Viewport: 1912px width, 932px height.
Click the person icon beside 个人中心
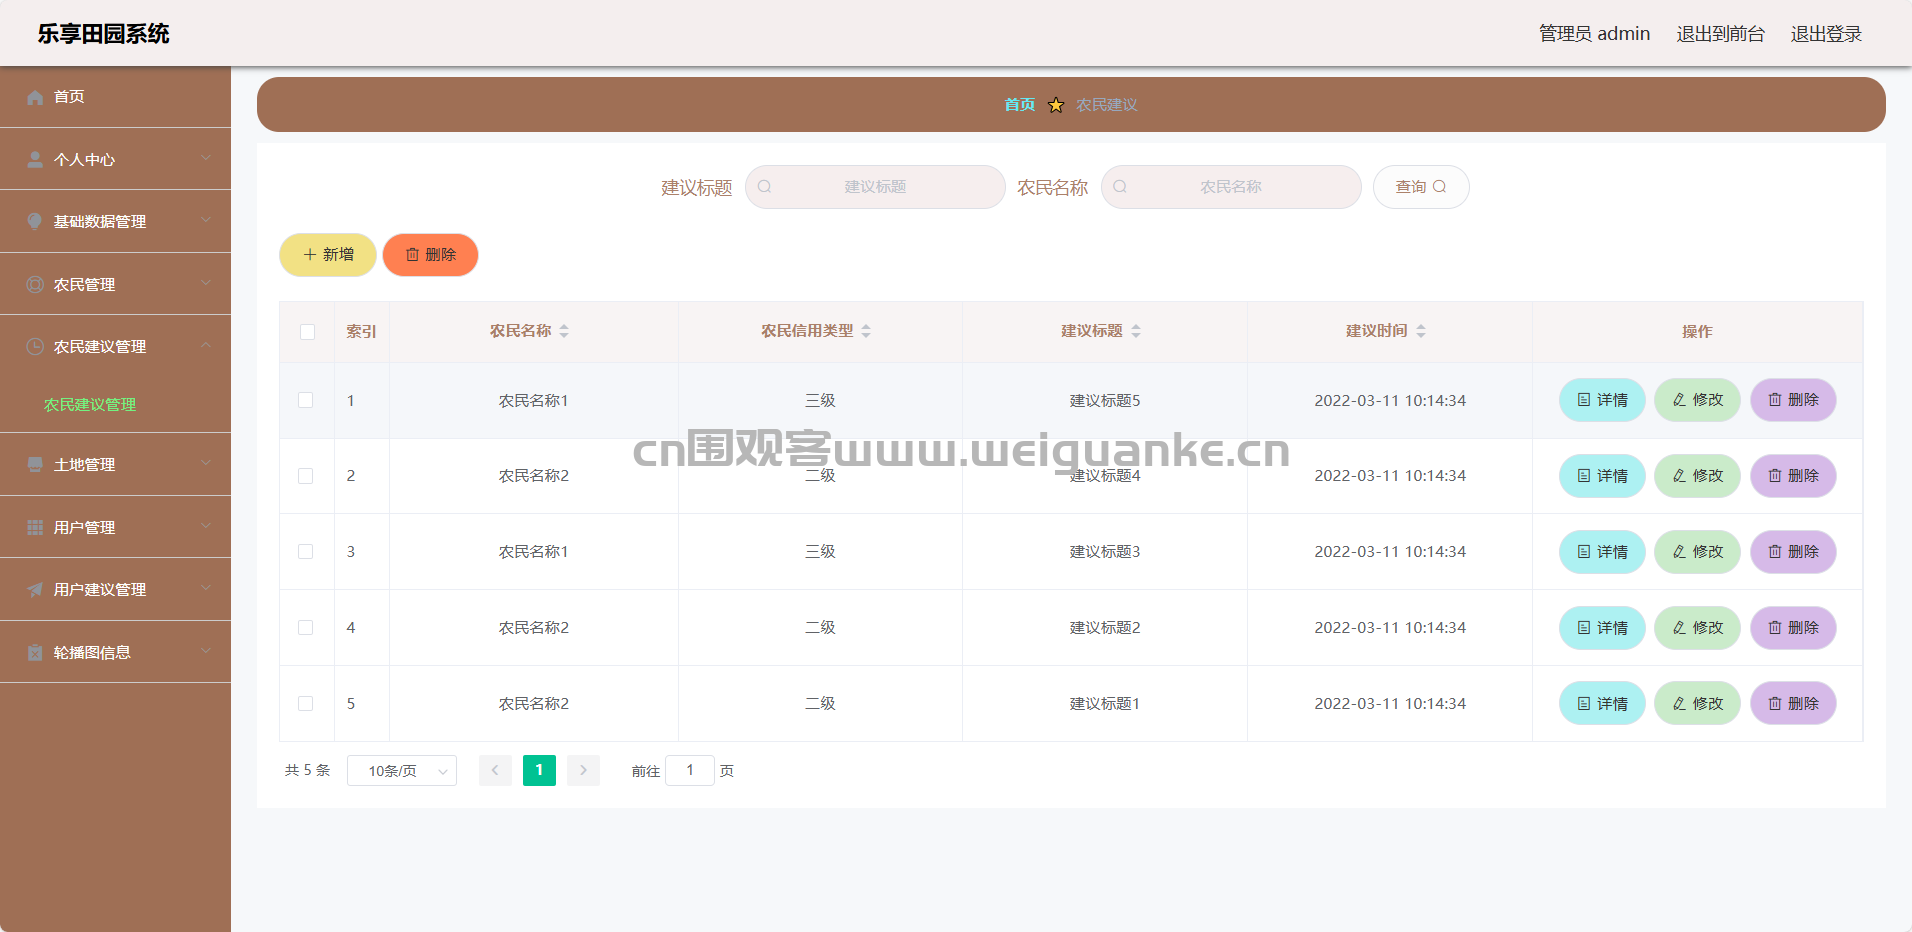[x=35, y=160]
